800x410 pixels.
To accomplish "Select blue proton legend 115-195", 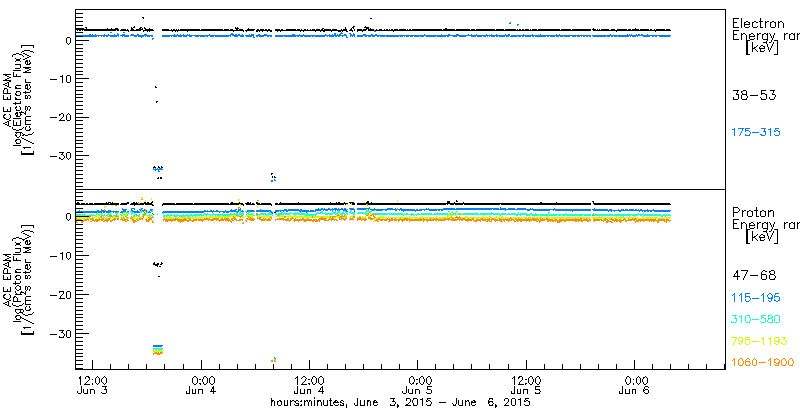I will click(756, 298).
